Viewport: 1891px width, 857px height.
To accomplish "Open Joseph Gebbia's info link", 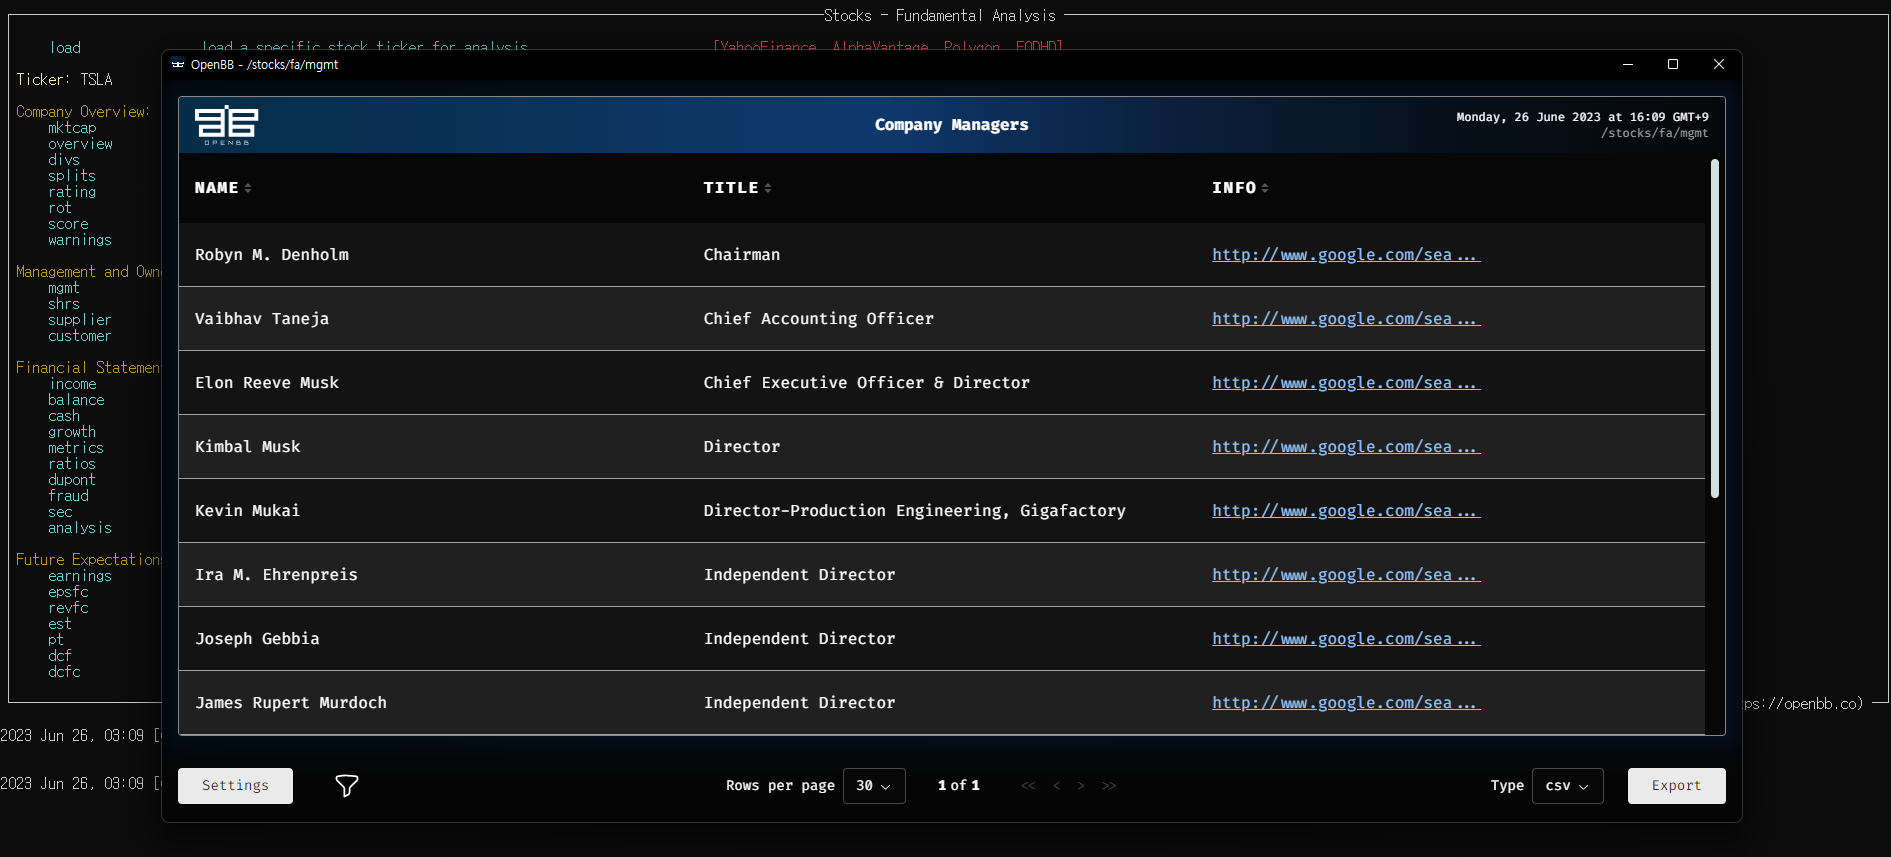I will coord(1346,639).
